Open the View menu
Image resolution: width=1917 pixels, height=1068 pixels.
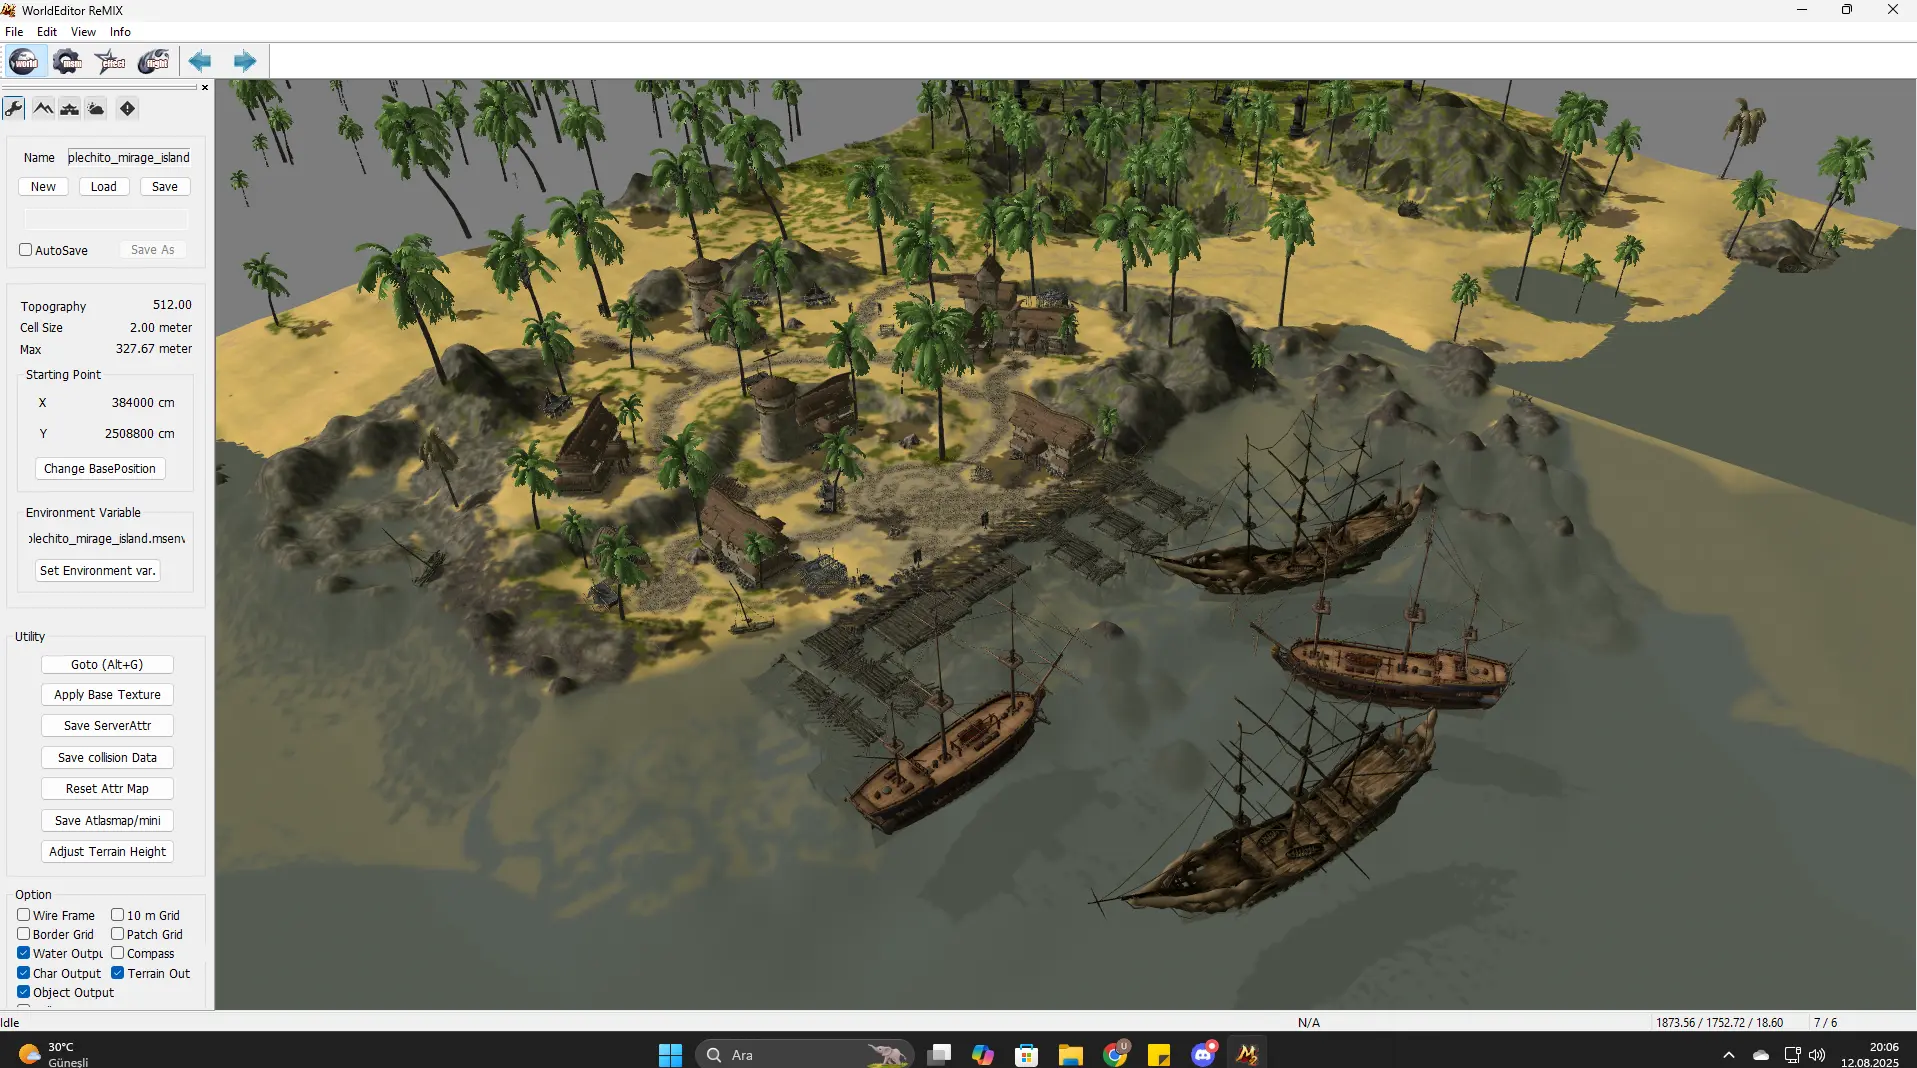[x=83, y=31]
